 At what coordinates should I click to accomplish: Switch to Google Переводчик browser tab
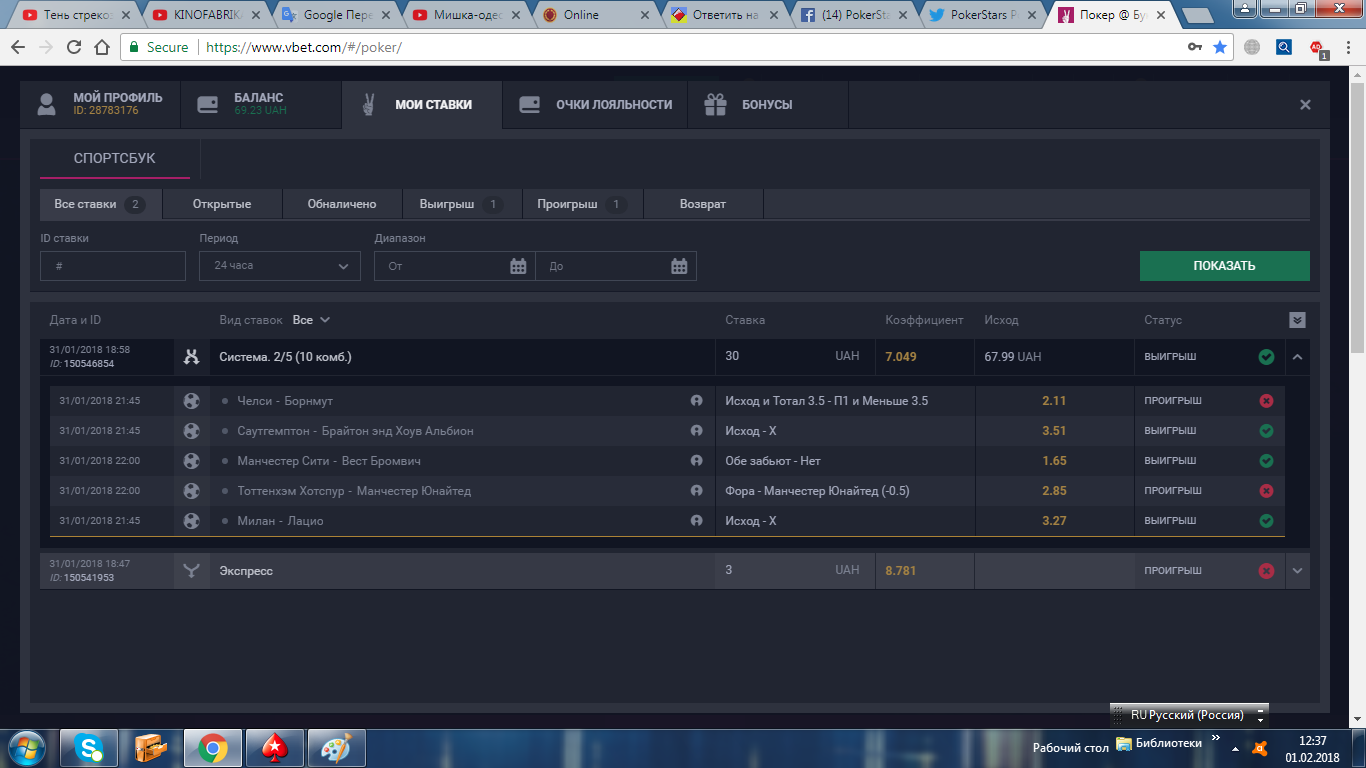(337, 15)
